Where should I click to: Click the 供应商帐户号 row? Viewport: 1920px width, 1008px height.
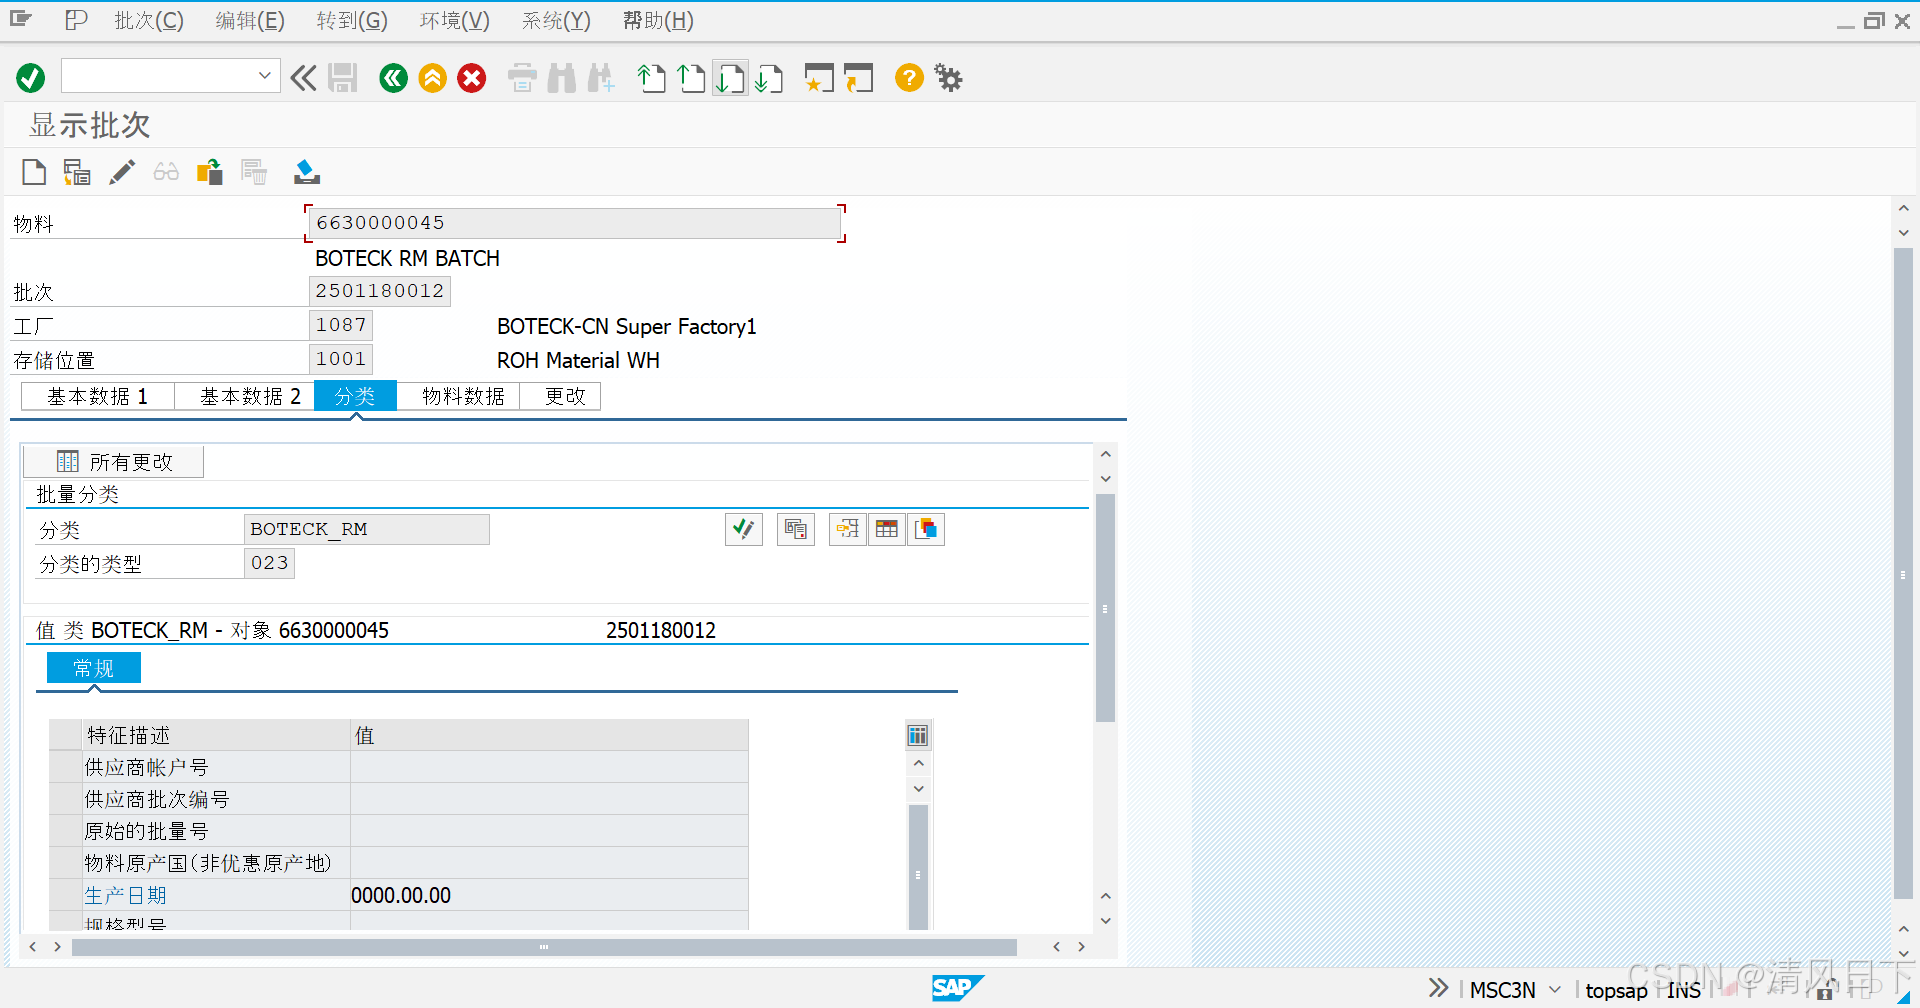pos(398,767)
